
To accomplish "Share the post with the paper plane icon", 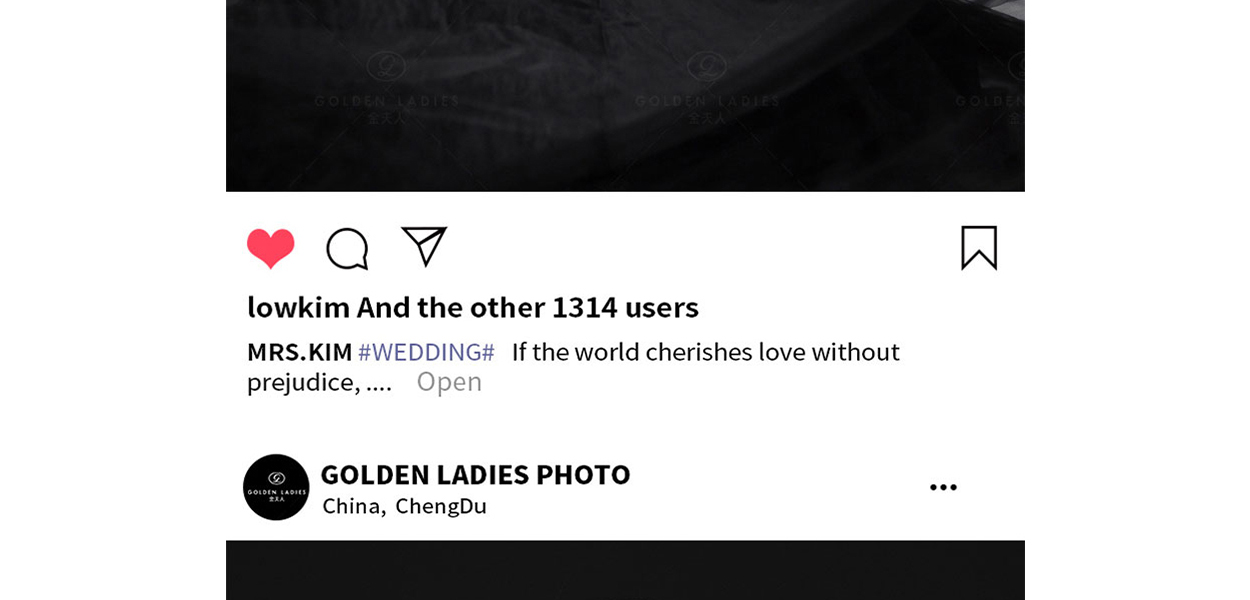I will tap(424, 246).
